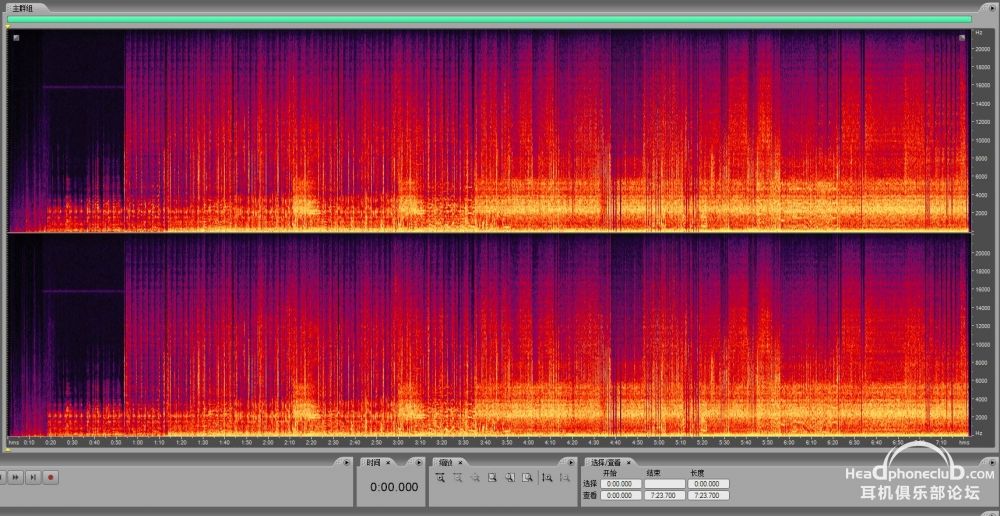
Task: Click the fifth zoom panel icon
Action: (x=510, y=477)
